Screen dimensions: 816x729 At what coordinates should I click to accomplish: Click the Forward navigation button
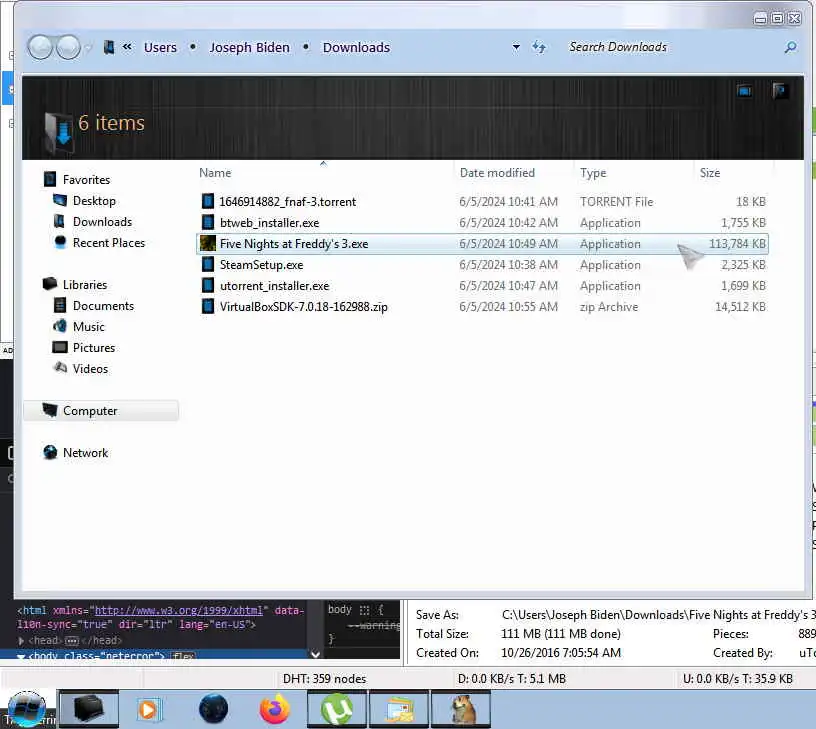(x=68, y=47)
